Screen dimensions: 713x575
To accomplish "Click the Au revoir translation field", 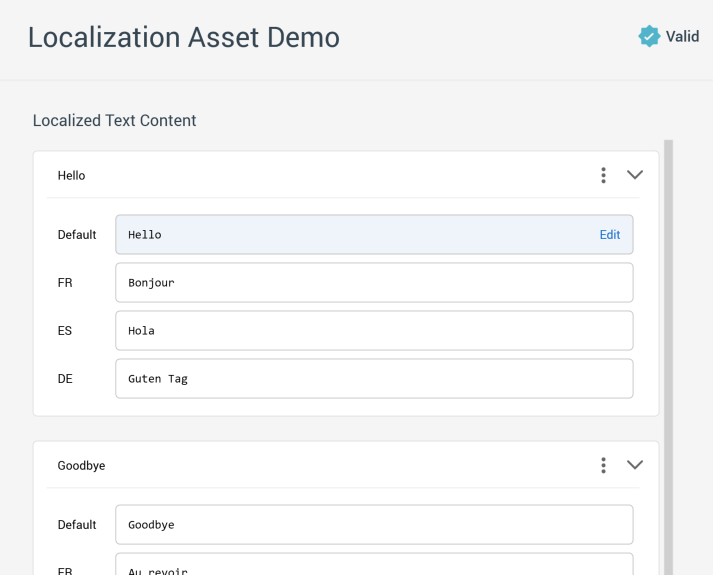I will pos(374,566).
